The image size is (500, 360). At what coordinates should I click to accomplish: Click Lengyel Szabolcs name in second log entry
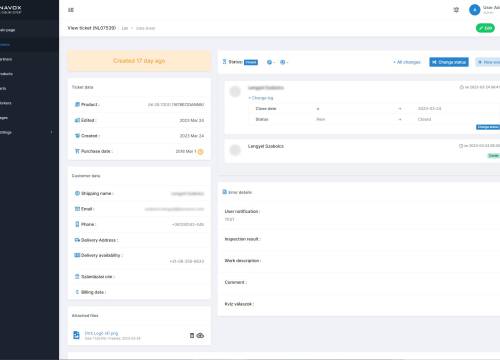coord(266,146)
